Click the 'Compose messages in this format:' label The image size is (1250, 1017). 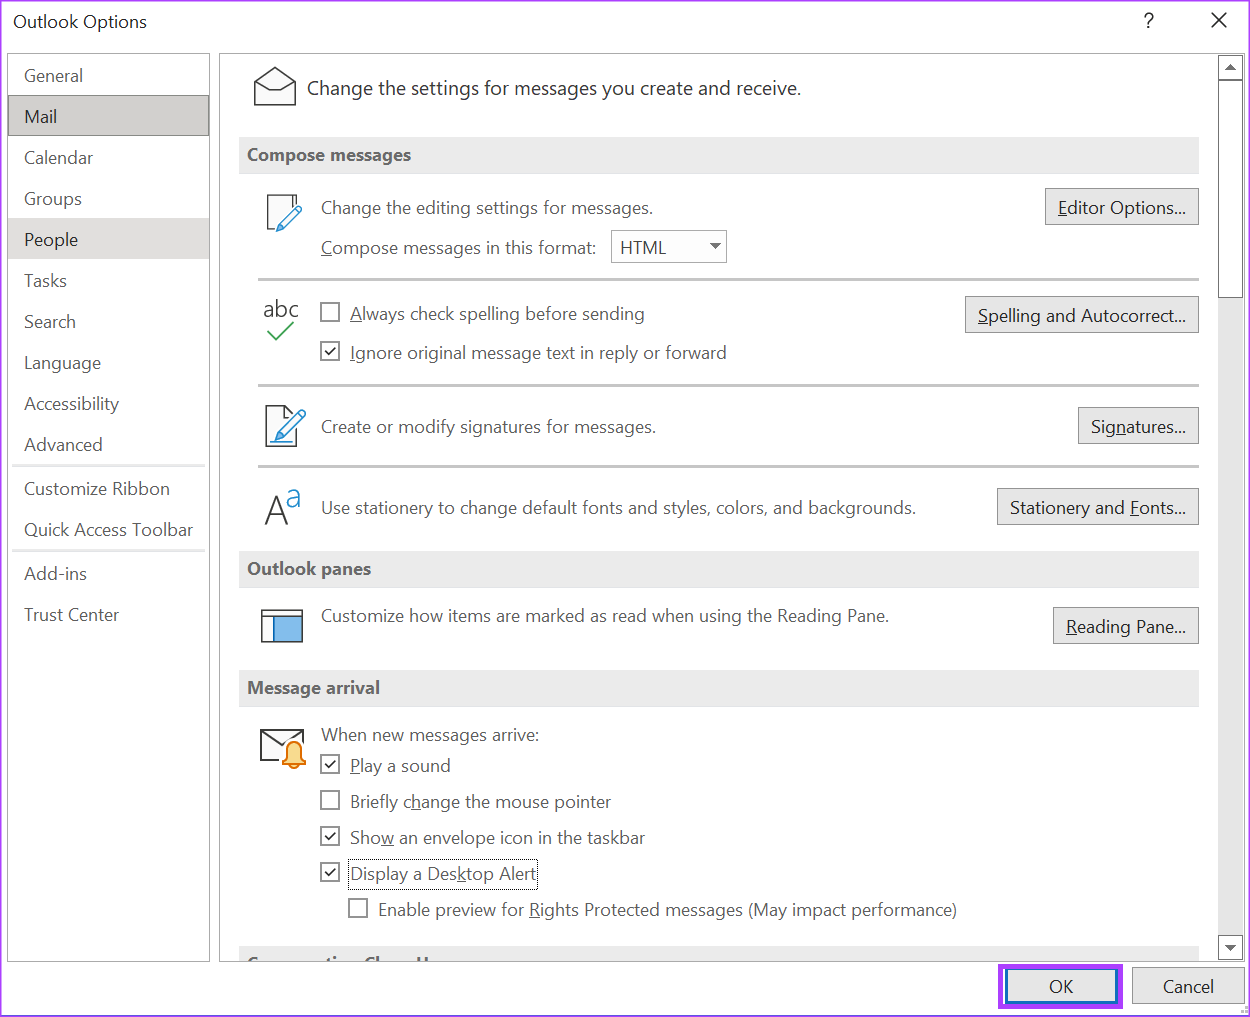tap(458, 248)
